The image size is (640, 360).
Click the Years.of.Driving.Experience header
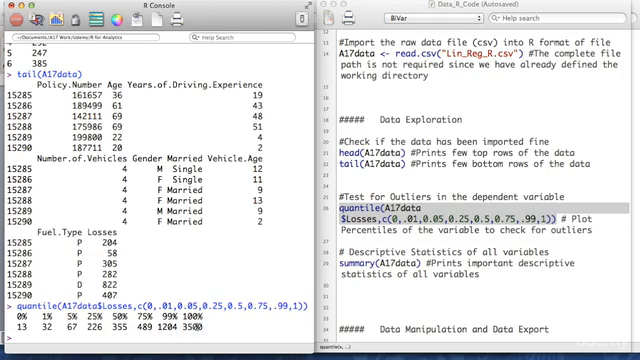195,85
